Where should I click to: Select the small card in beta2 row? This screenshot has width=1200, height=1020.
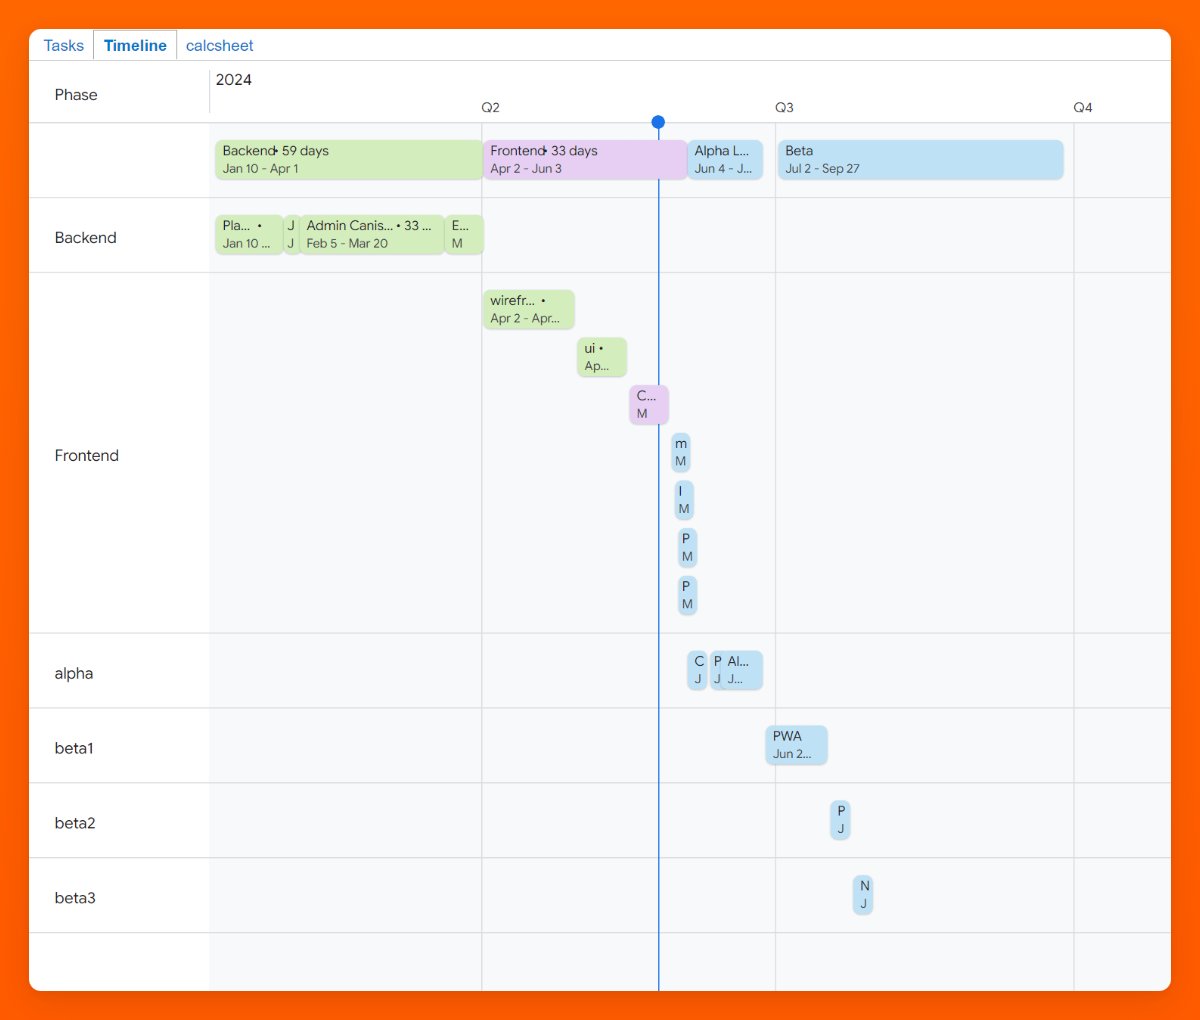pyautogui.click(x=840, y=819)
